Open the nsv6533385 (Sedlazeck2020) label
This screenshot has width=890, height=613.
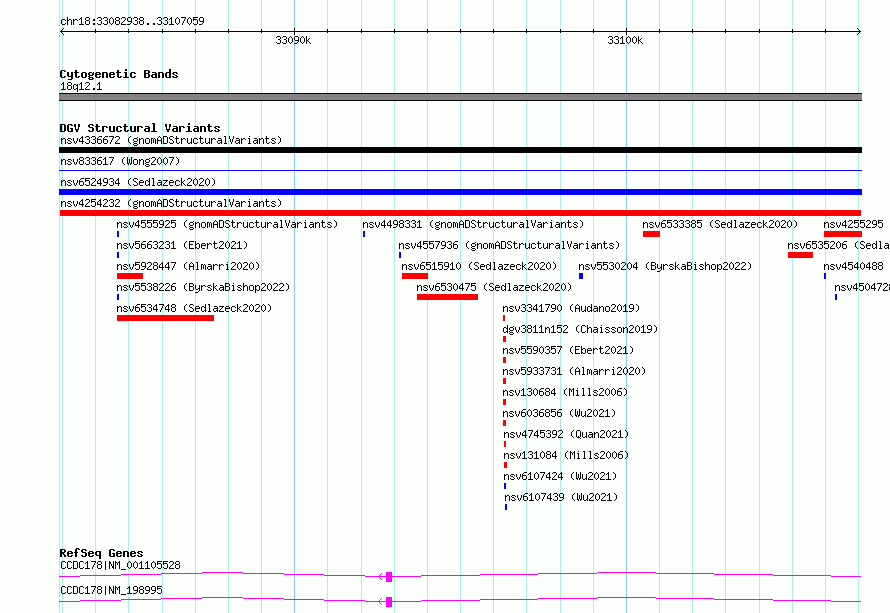(x=720, y=224)
